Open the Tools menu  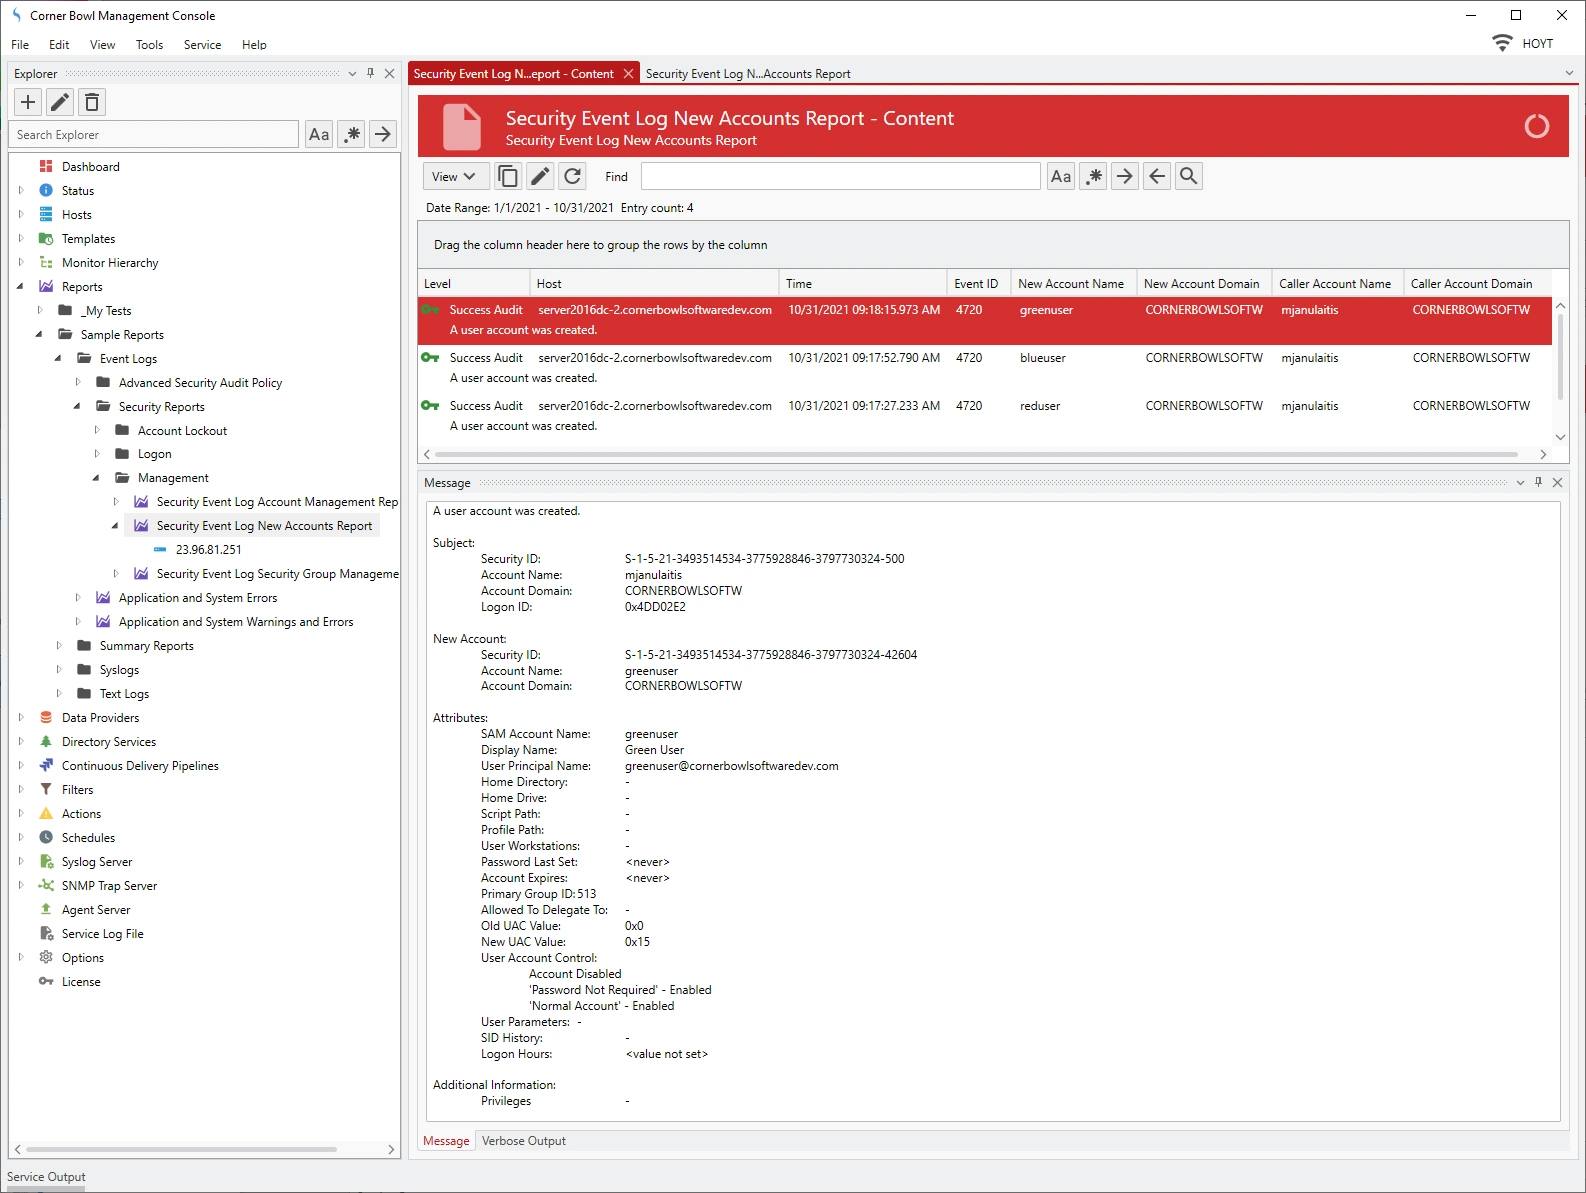pyautogui.click(x=149, y=45)
